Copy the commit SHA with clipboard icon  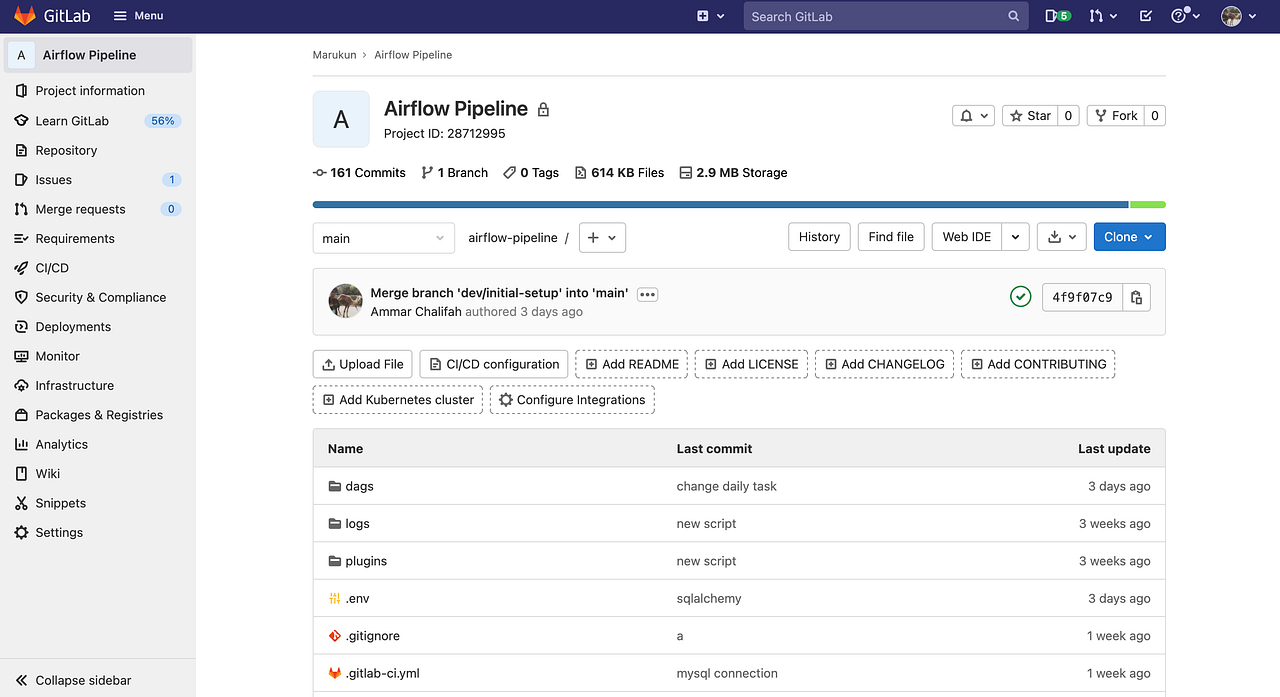[1136, 296]
